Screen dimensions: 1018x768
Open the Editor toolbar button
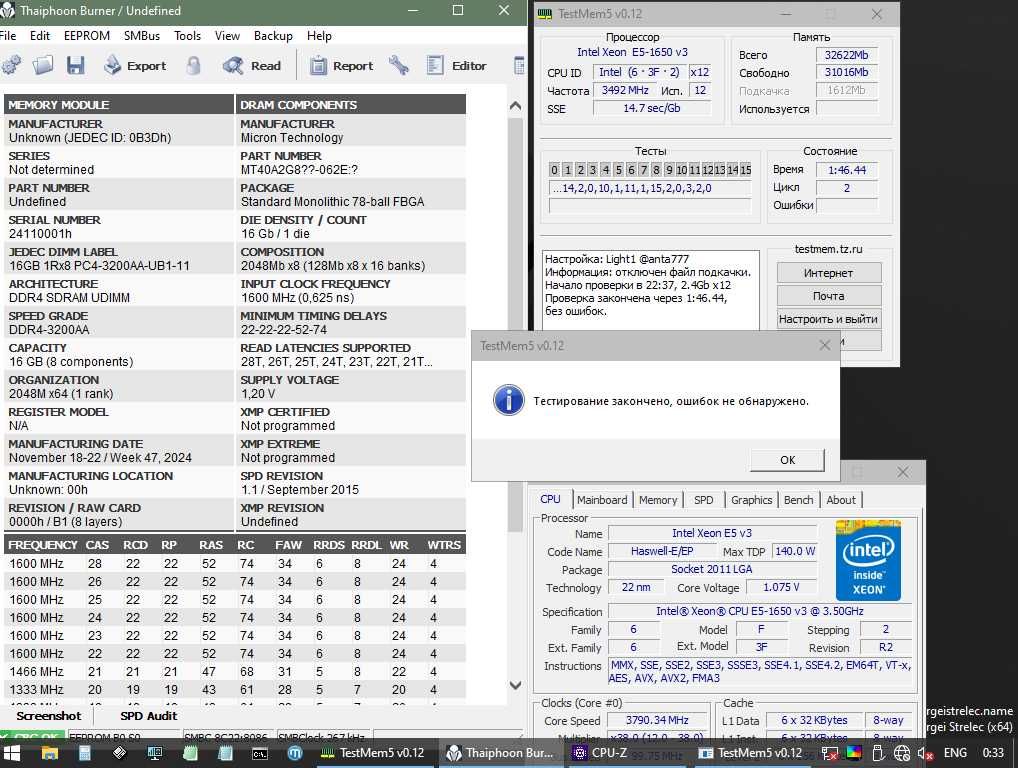[456, 66]
